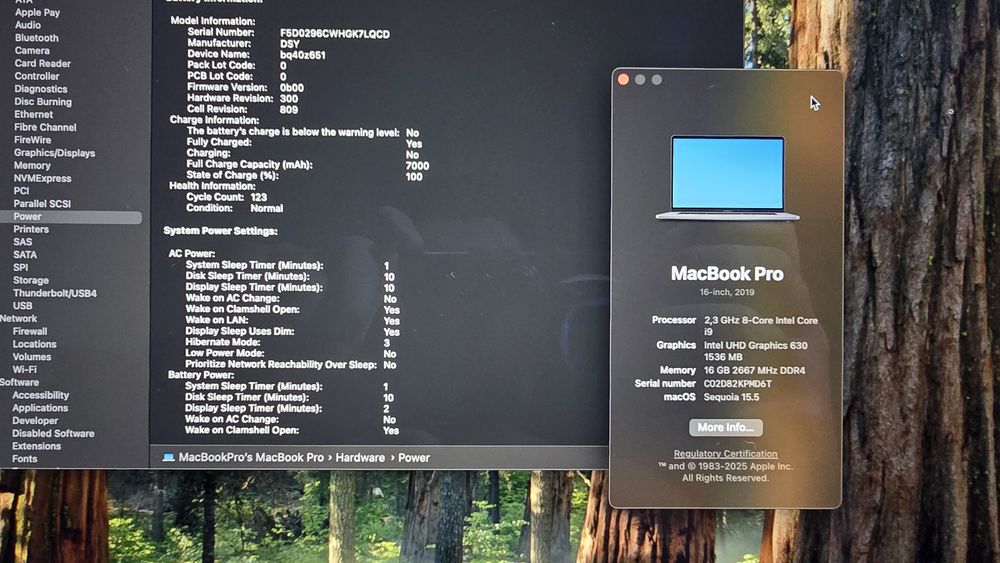
Task: Select Fonts under Software
Action: pyautogui.click(x=24, y=458)
